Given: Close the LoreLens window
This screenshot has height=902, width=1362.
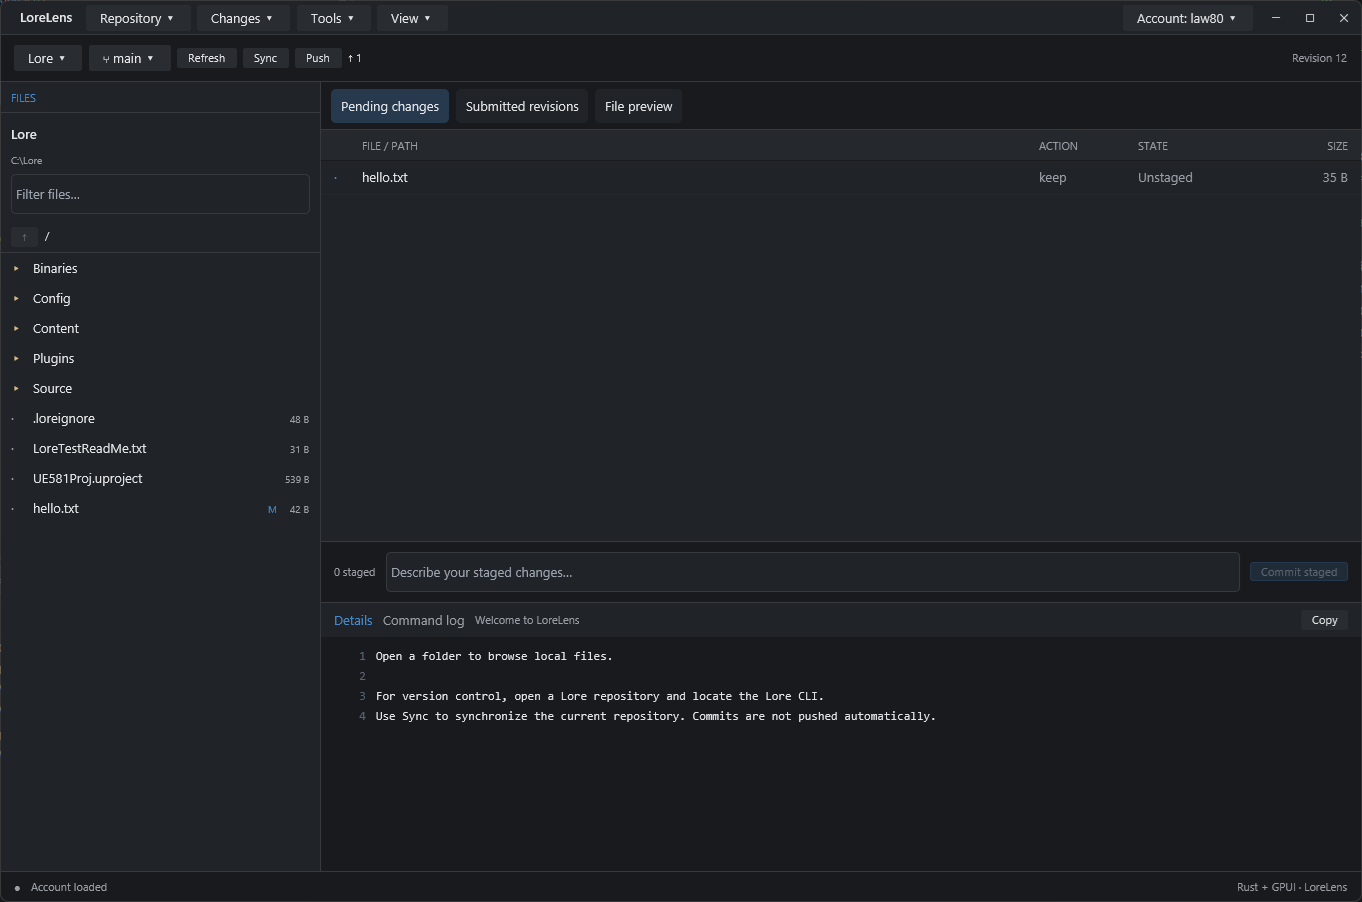Looking at the screenshot, I should coord(1344,18).
